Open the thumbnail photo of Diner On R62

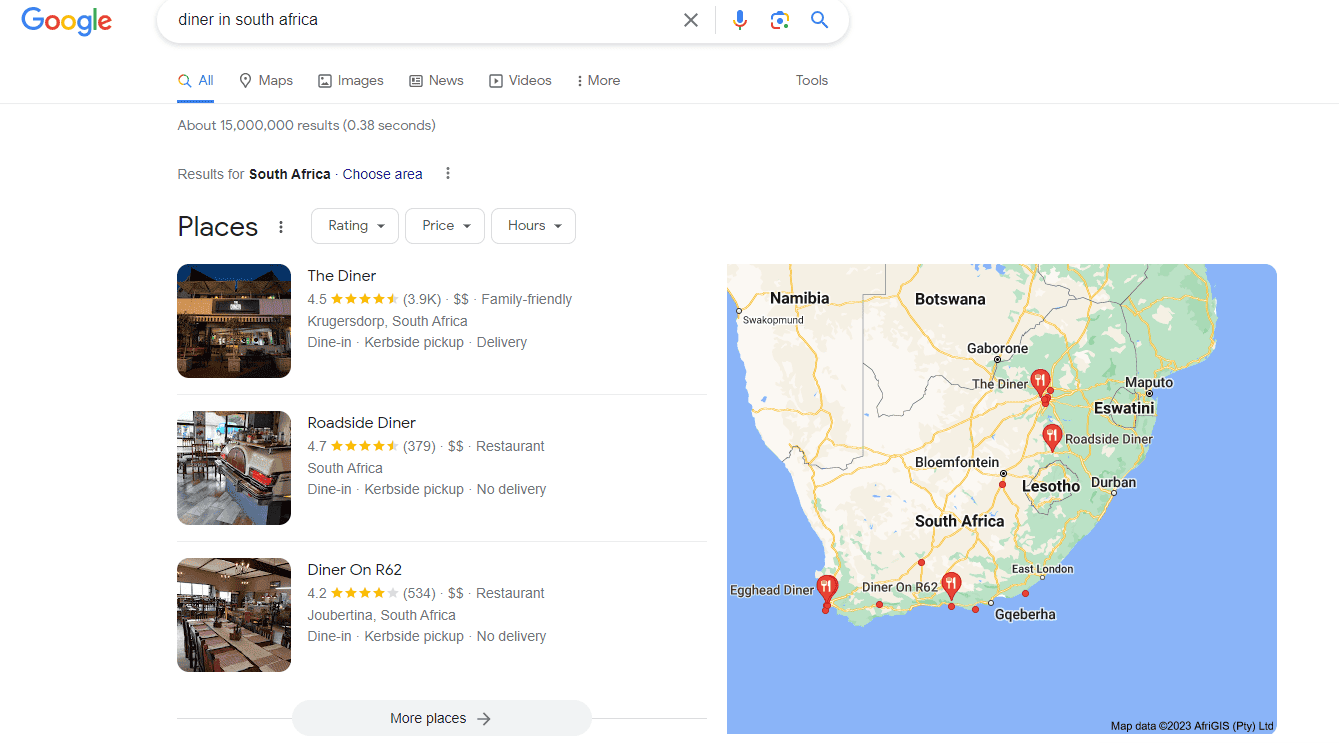coord(233,614)
